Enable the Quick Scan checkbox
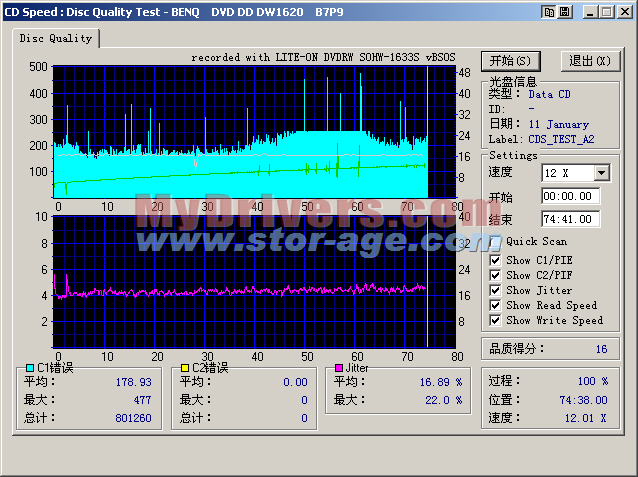The height and width of the screenshot is (477, 638). coord(495,241)
